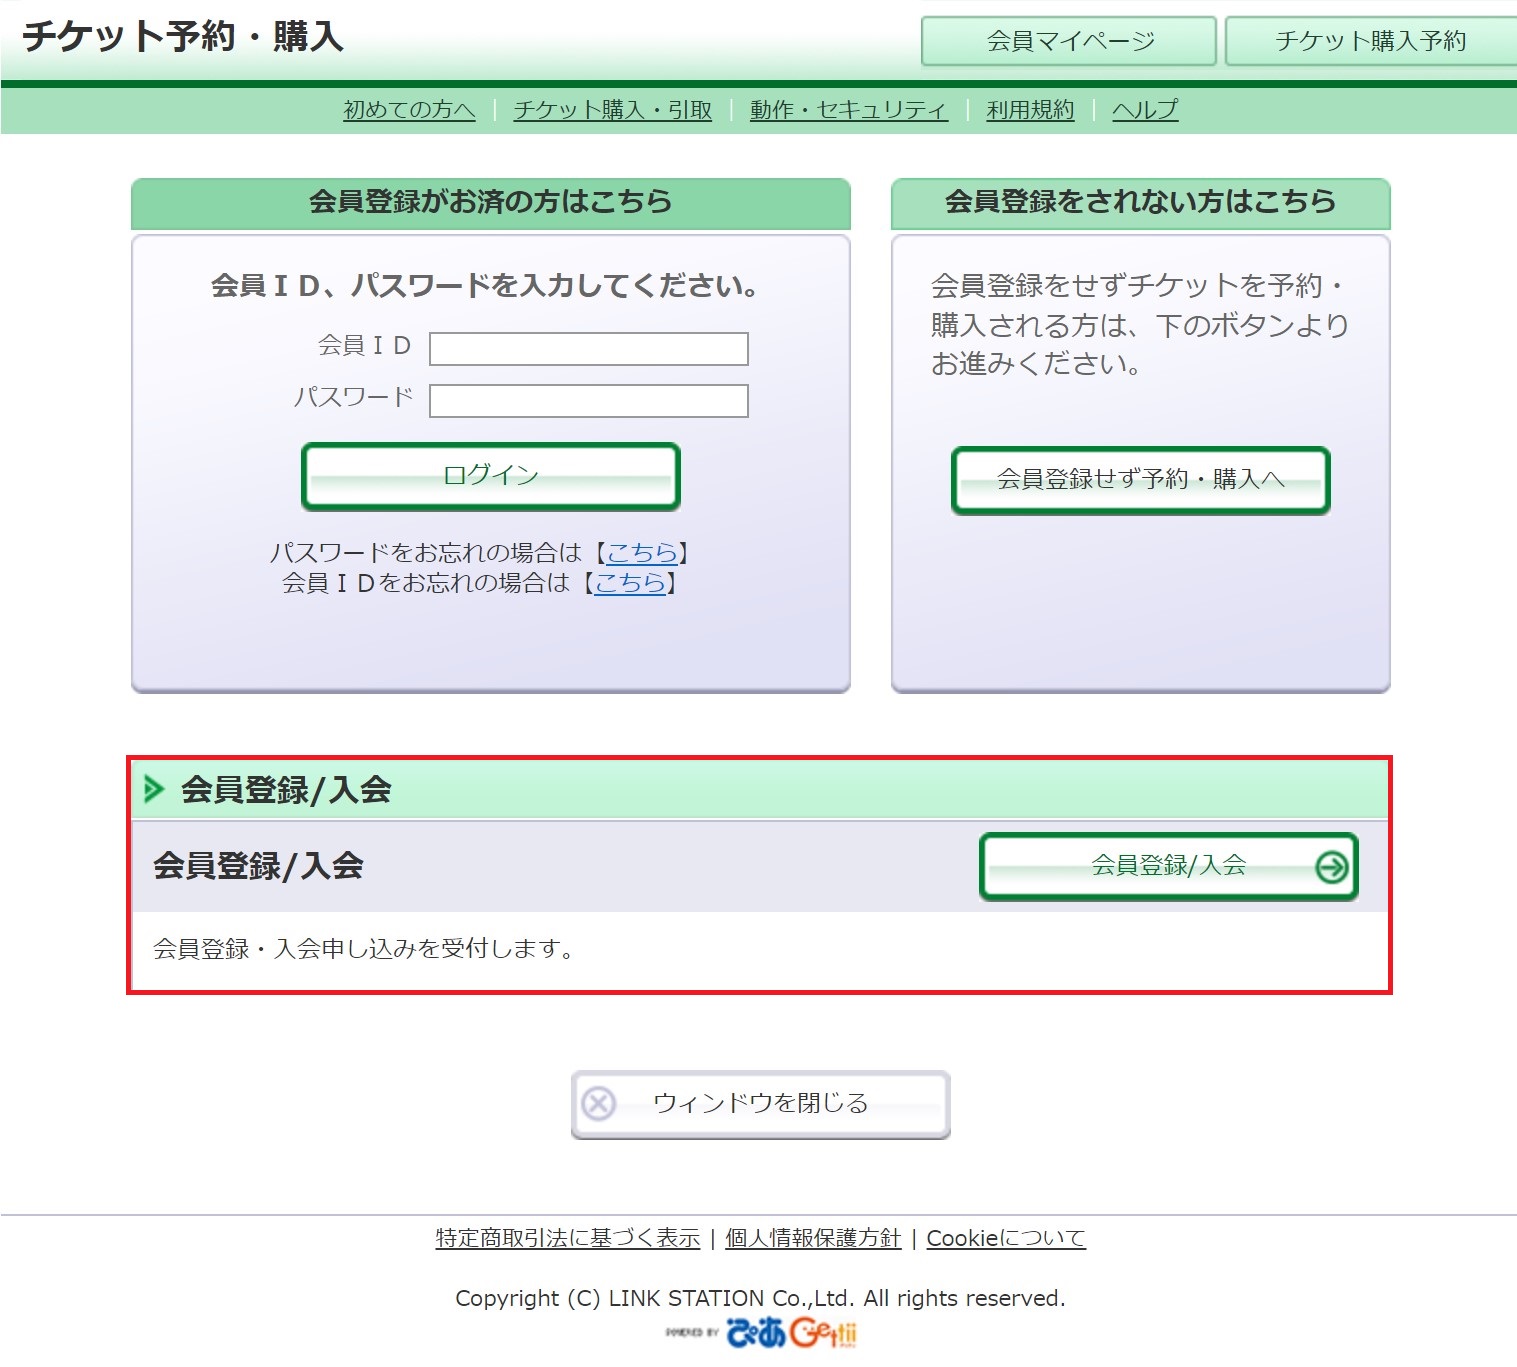The height and width of the screenshot is (1367, 1517).
Task: Open 特定商取引法に基づく表示 footer link
Action: [x=568, y=1238]
